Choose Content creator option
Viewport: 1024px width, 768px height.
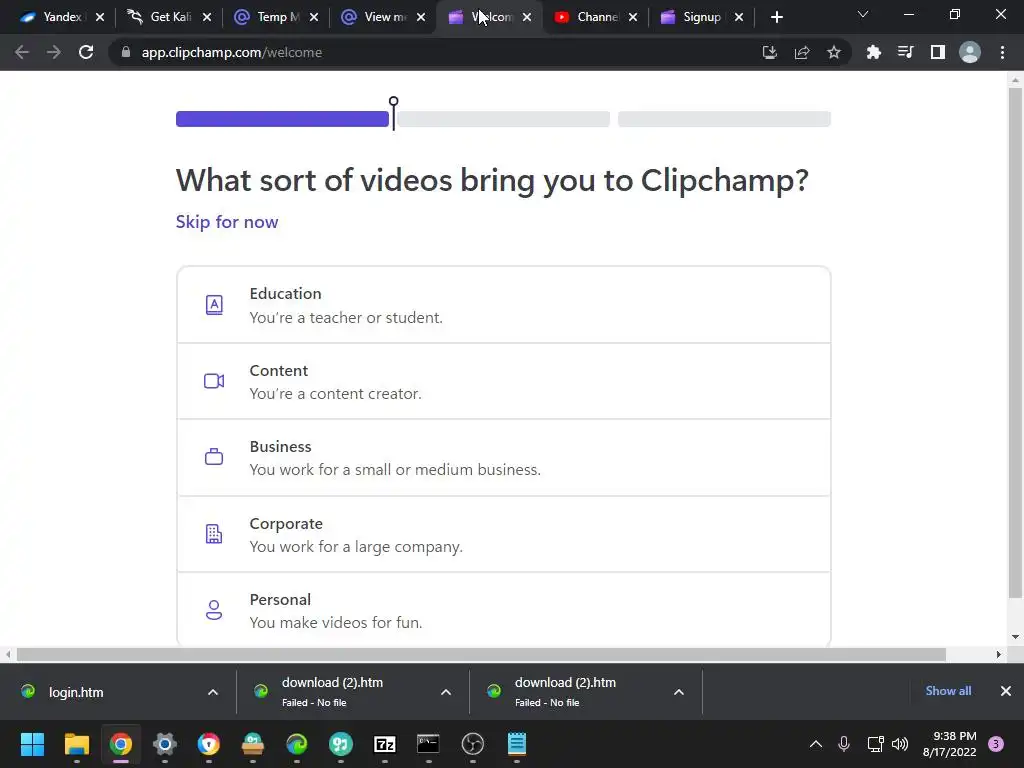tap(504, 381)
